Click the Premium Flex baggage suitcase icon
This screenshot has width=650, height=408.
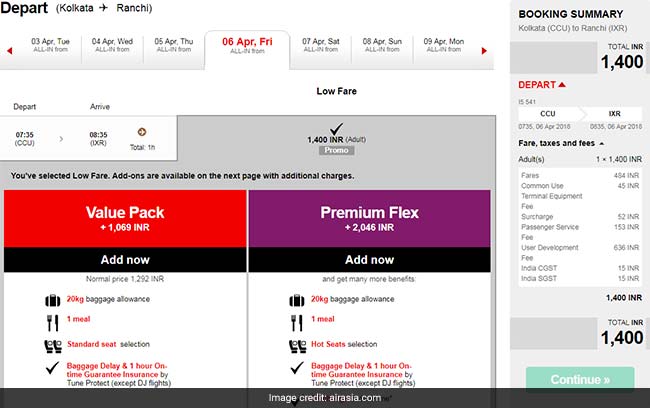[295, 300]
